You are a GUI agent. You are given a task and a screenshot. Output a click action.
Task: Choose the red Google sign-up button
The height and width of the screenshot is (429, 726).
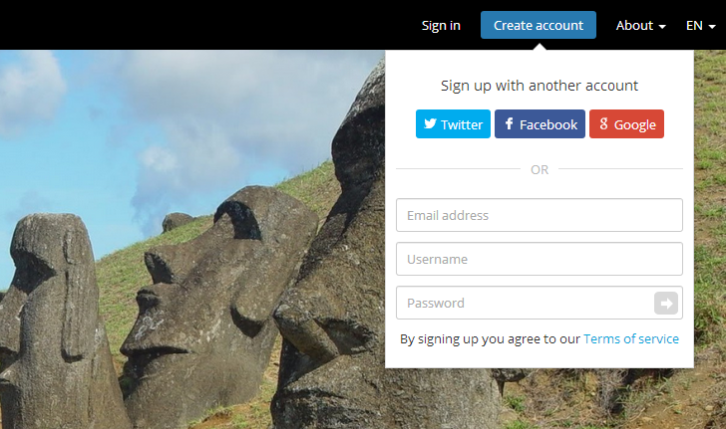(x=627, y=124)
